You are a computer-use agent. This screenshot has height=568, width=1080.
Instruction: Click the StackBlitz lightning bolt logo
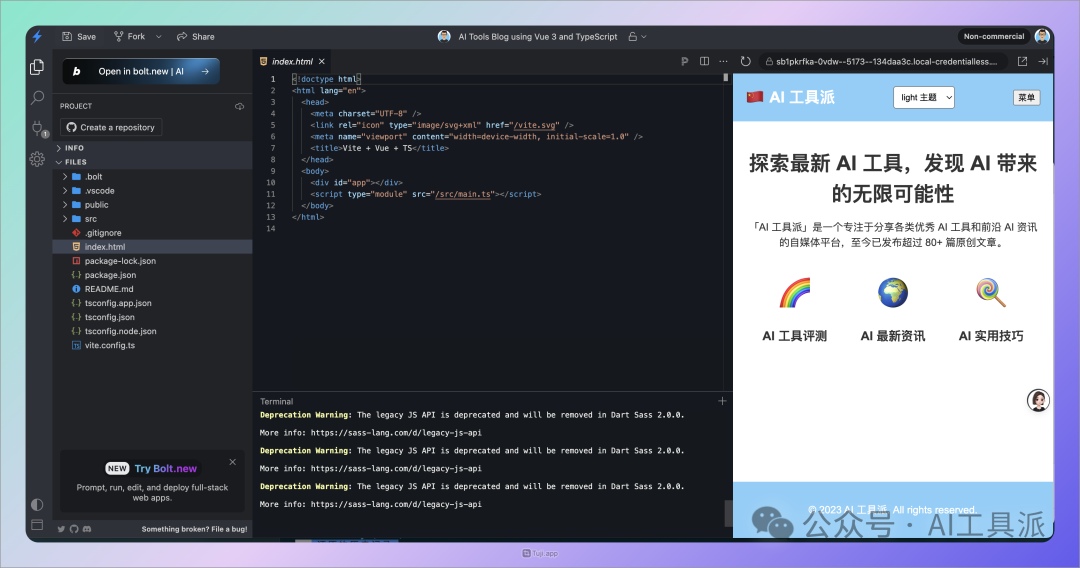(x=37, y=36)
